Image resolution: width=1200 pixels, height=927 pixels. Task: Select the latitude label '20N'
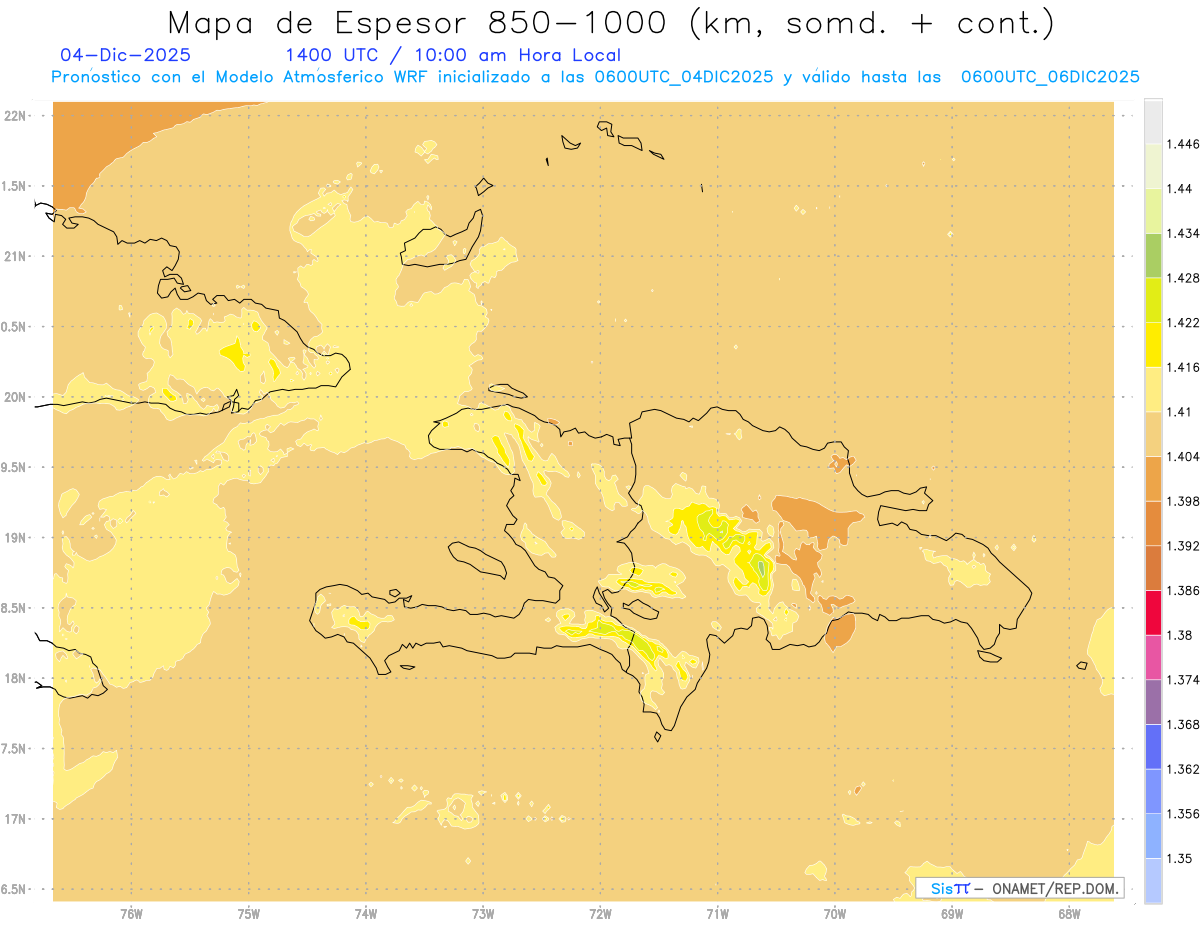16,397
